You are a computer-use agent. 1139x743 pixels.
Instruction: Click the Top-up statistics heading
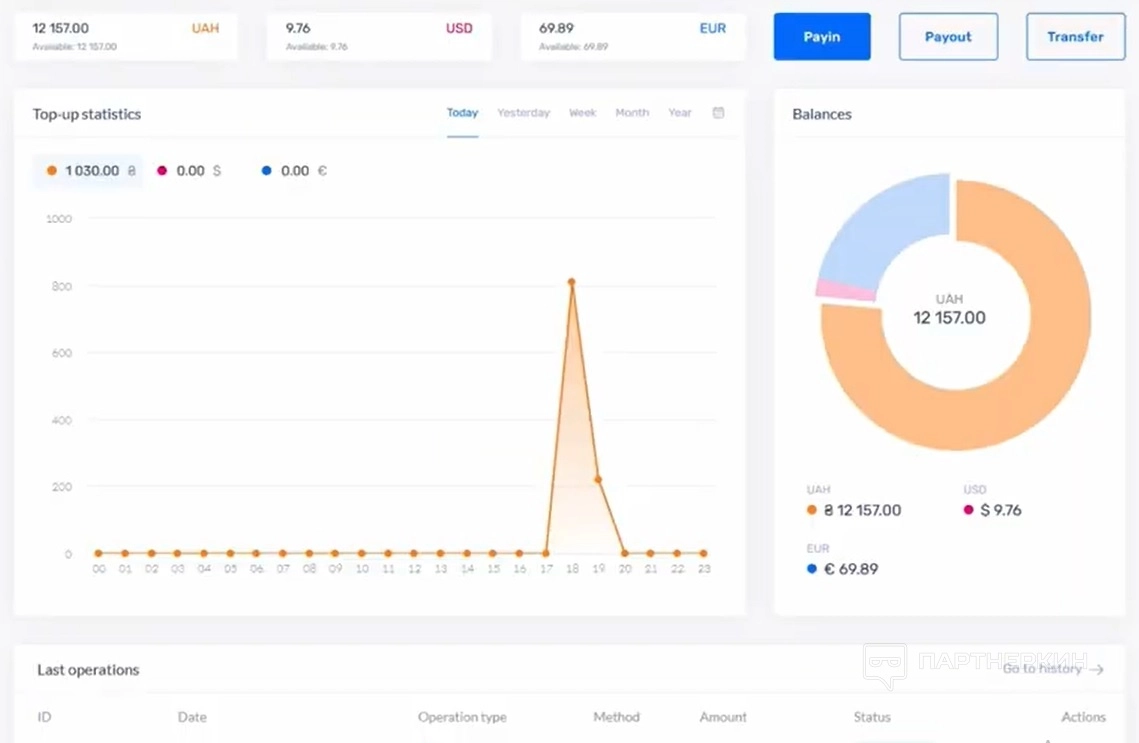tap(86, 114)
